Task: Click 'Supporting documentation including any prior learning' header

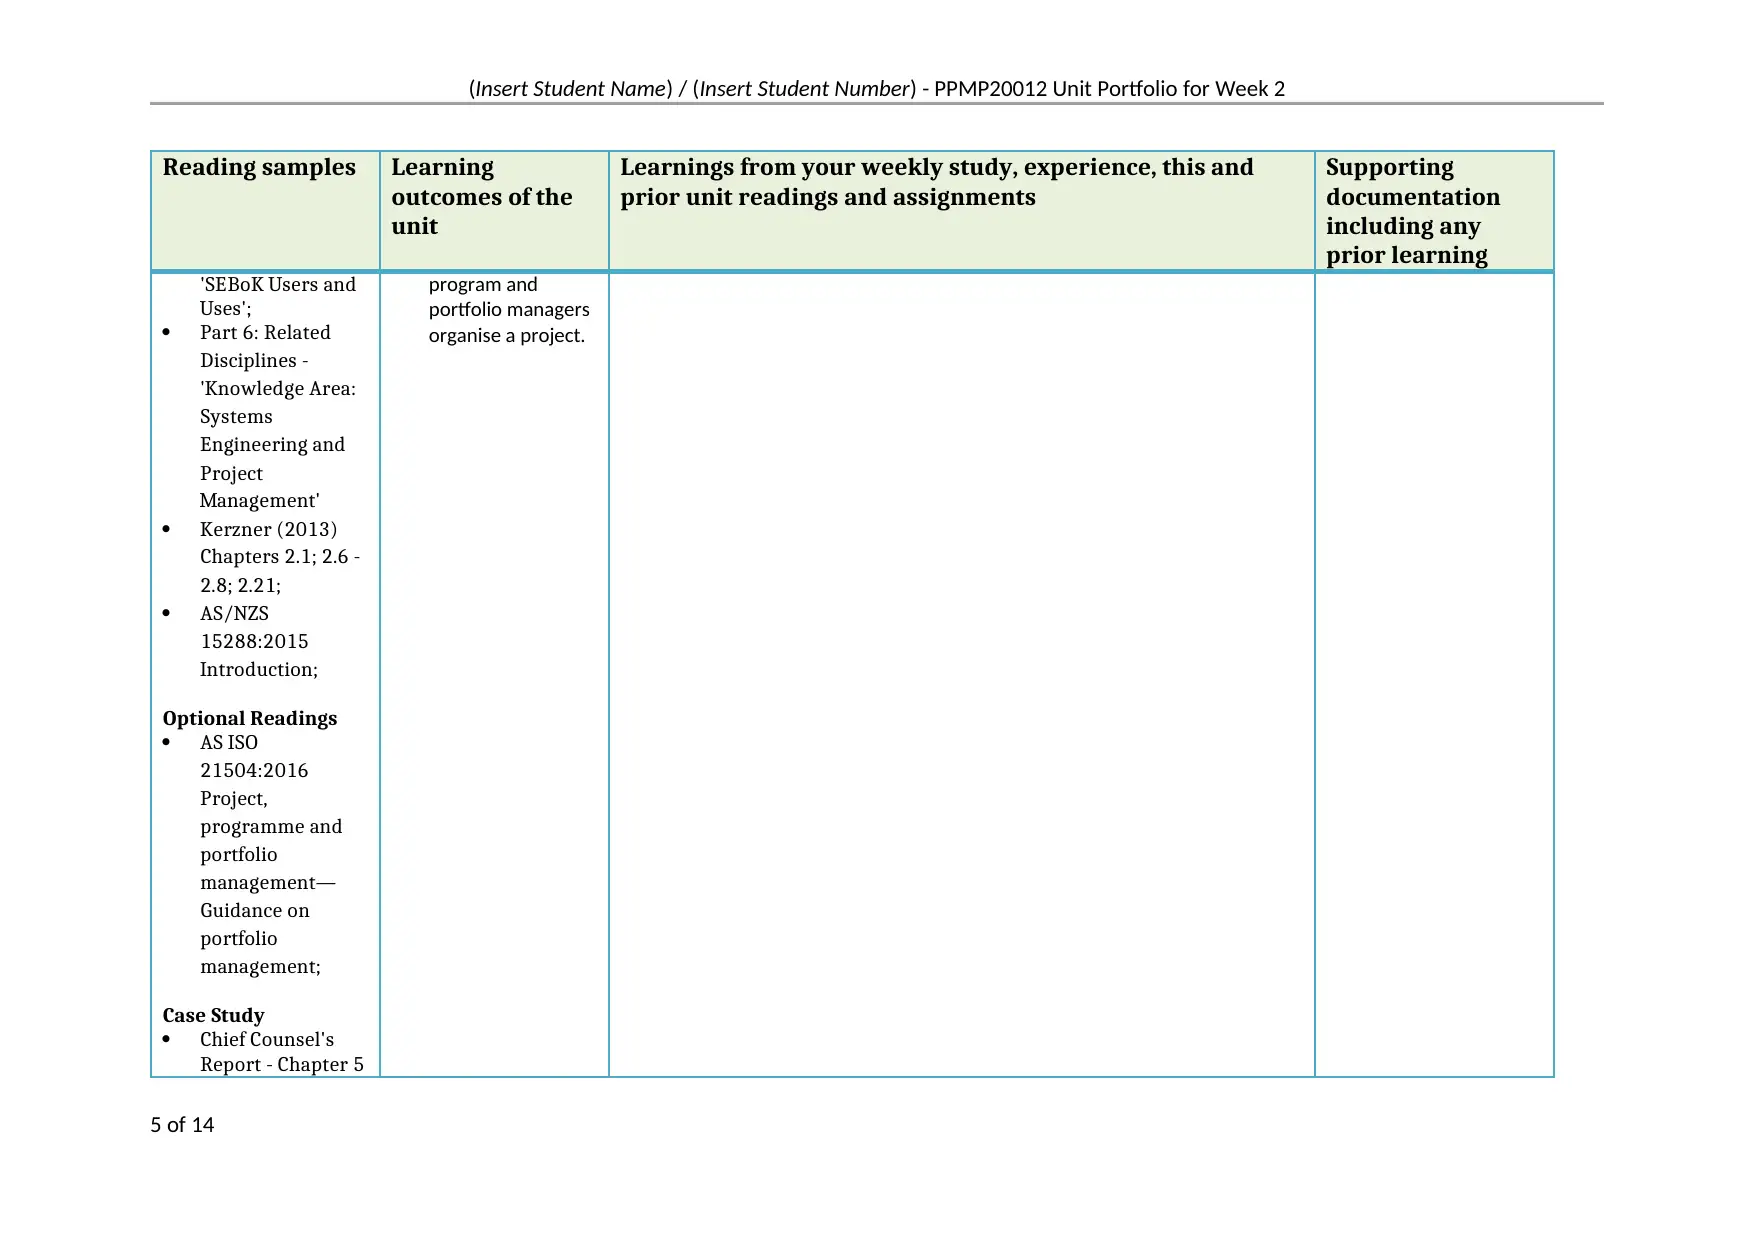Action: pos(1412,211)
